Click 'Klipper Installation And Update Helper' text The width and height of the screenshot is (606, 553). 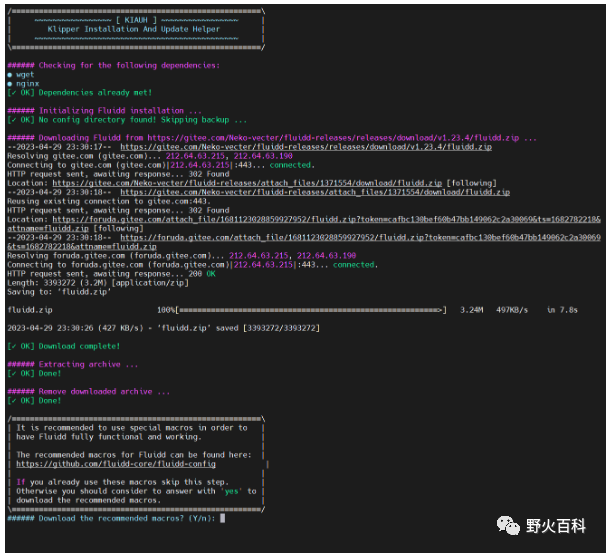[134, 29]
